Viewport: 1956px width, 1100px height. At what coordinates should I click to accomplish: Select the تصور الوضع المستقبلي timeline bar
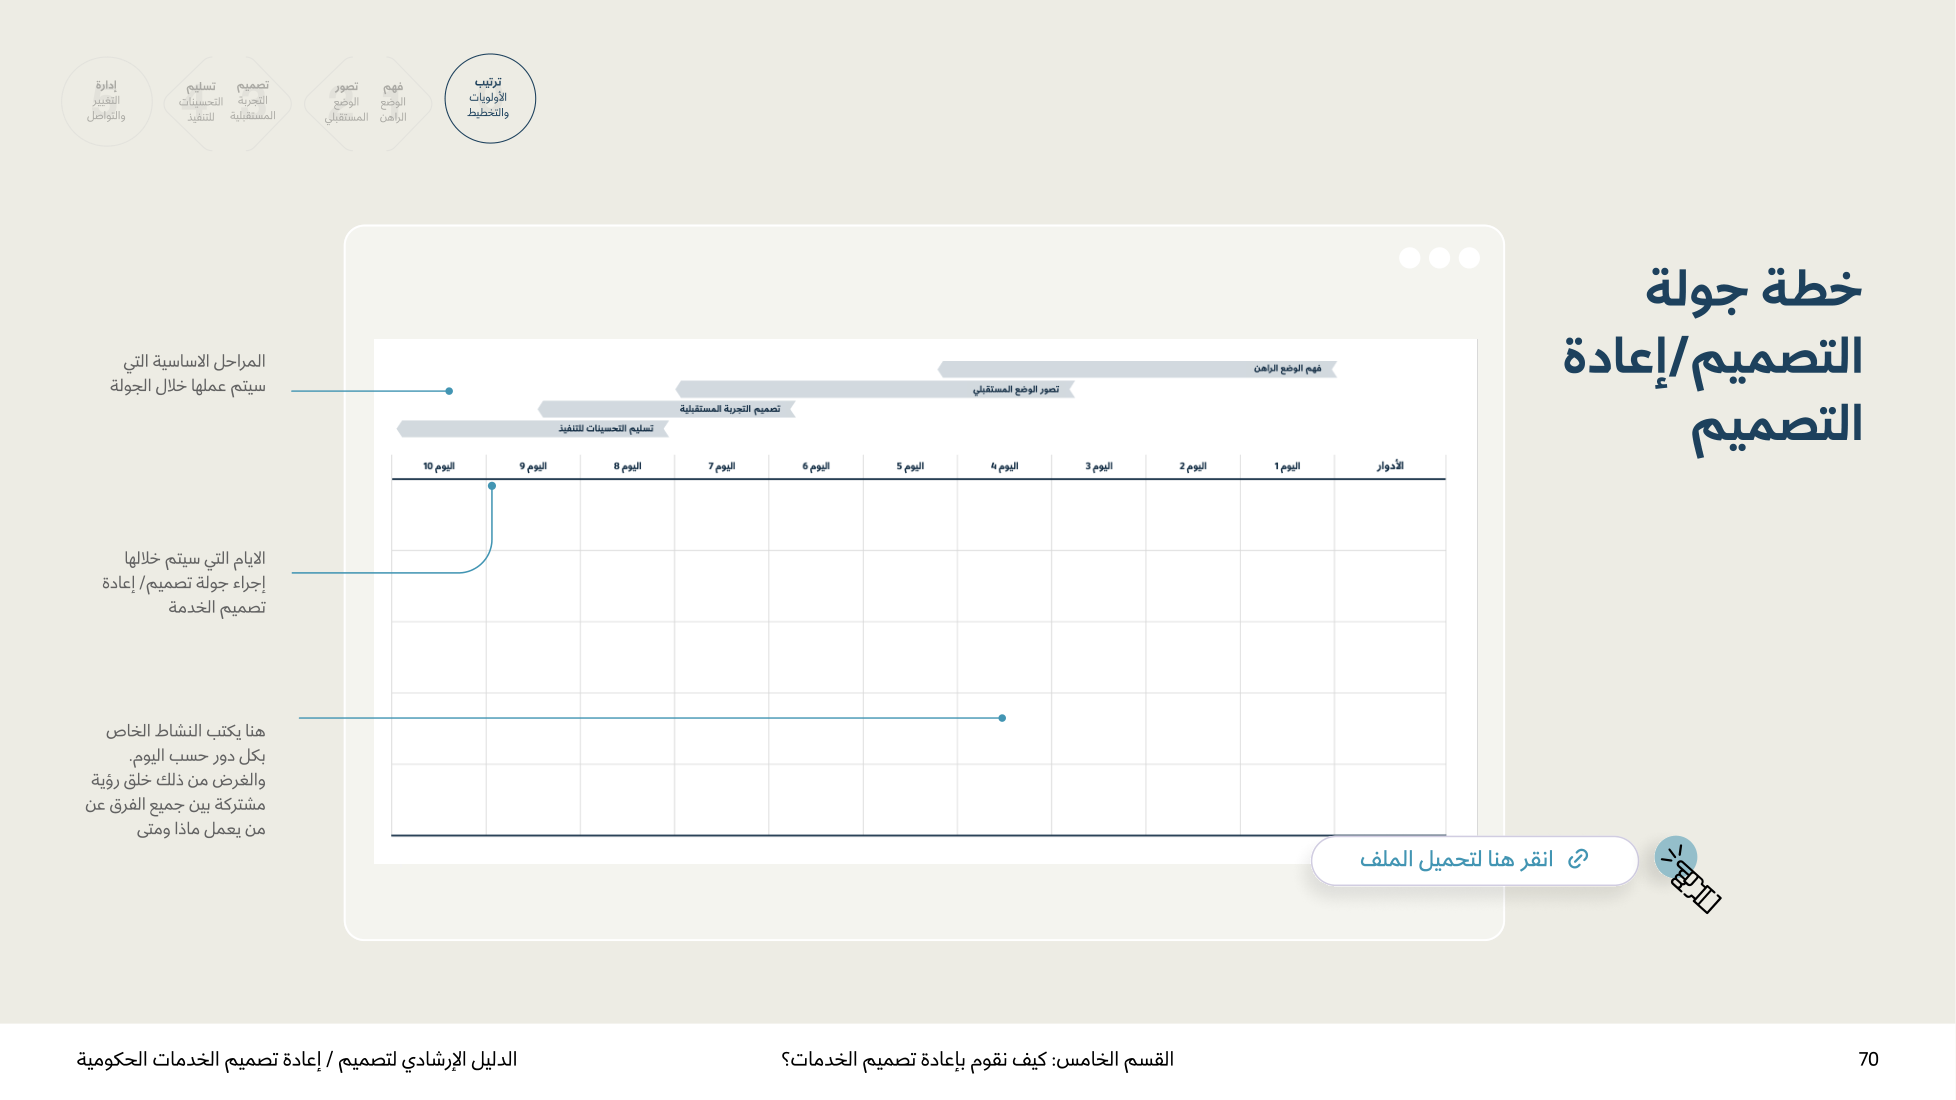tap(875, 389)
